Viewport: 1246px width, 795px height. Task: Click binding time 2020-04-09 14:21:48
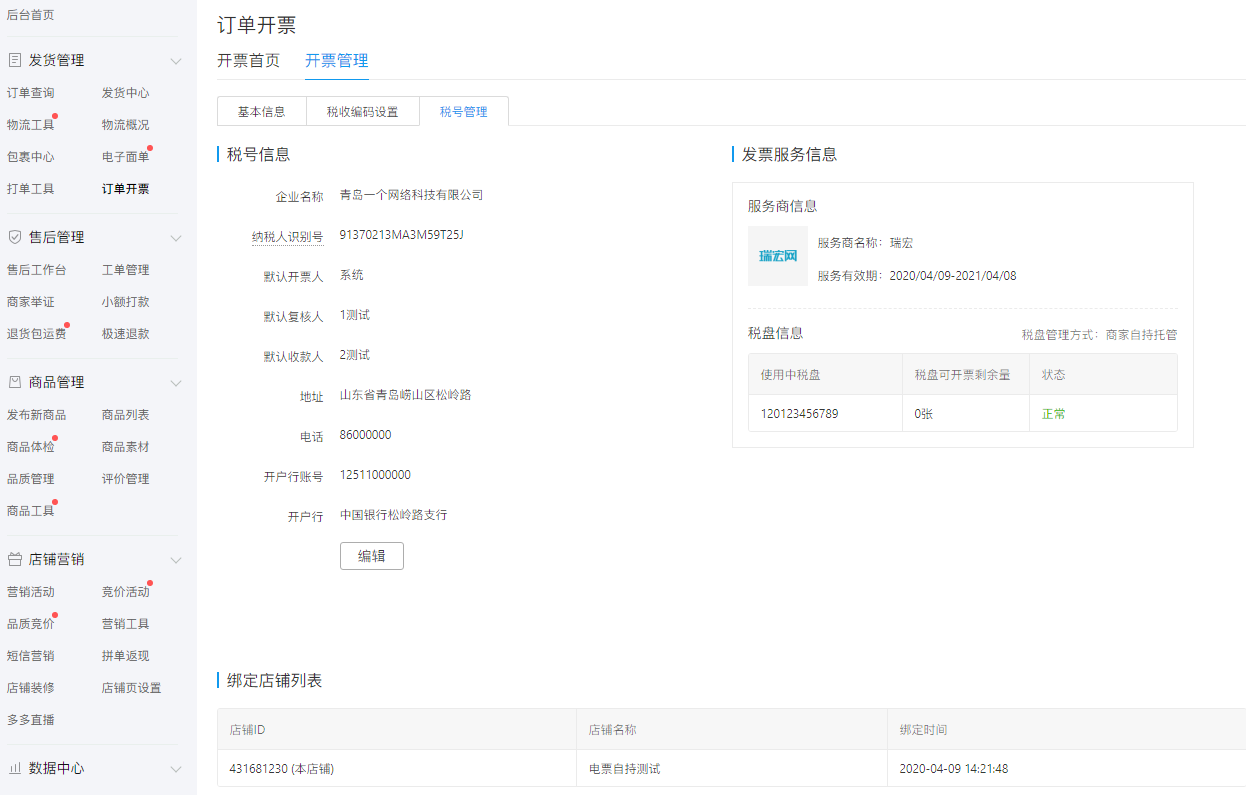(x=954, y=769)
